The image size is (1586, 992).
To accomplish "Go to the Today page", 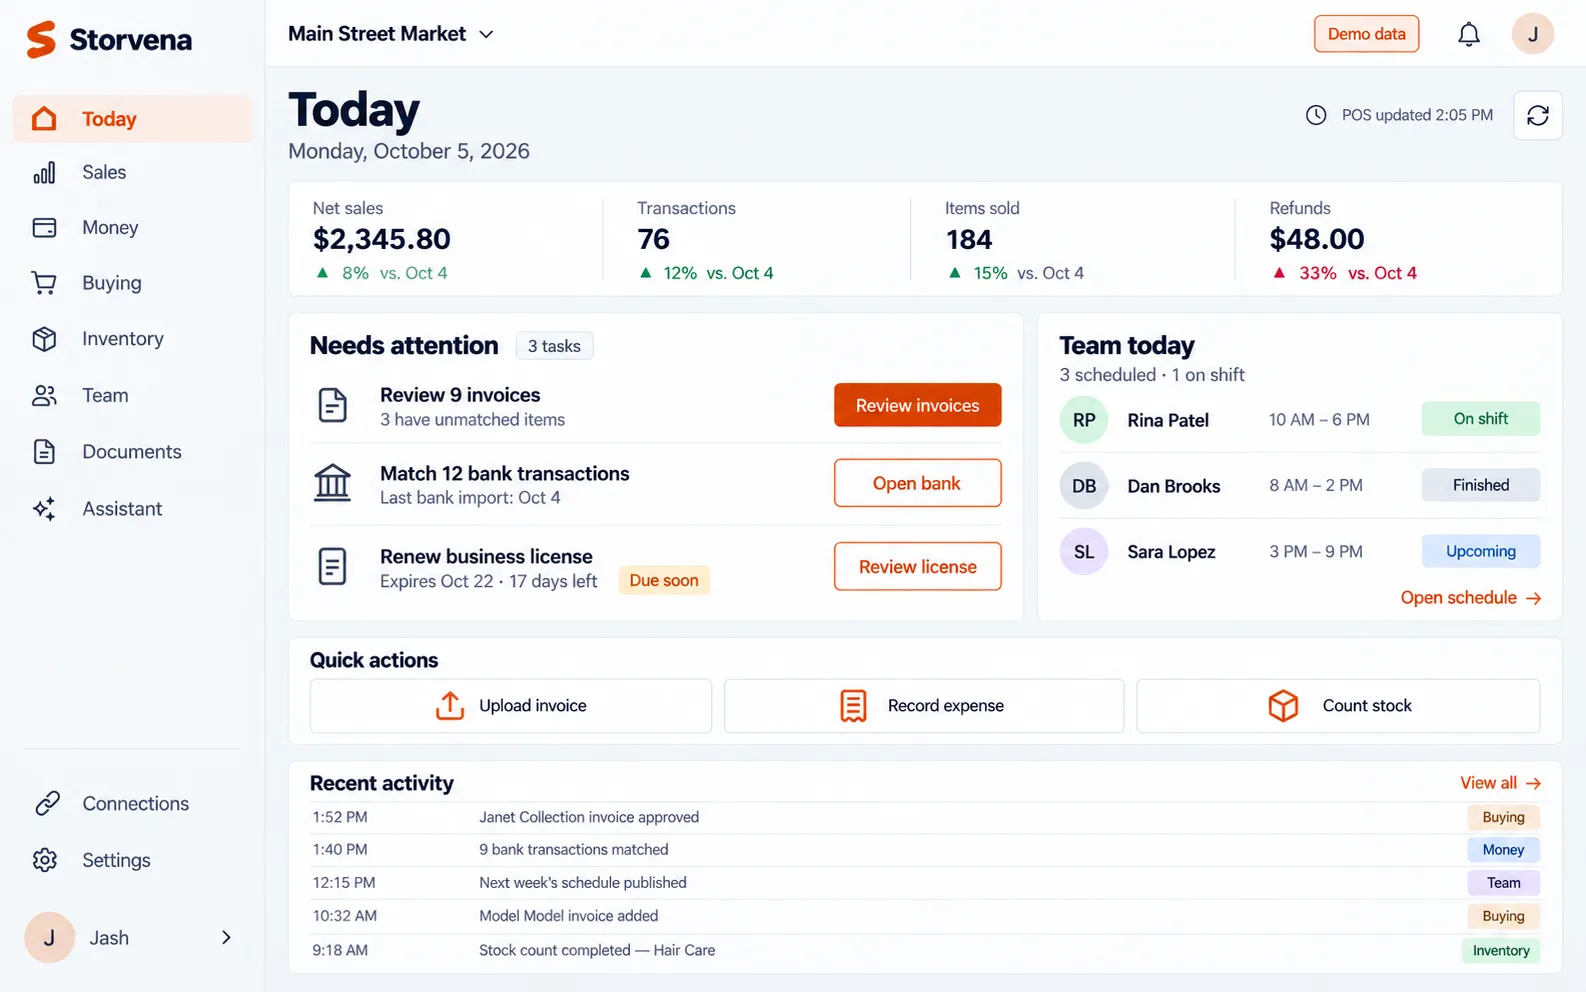I will coord(133,119).
